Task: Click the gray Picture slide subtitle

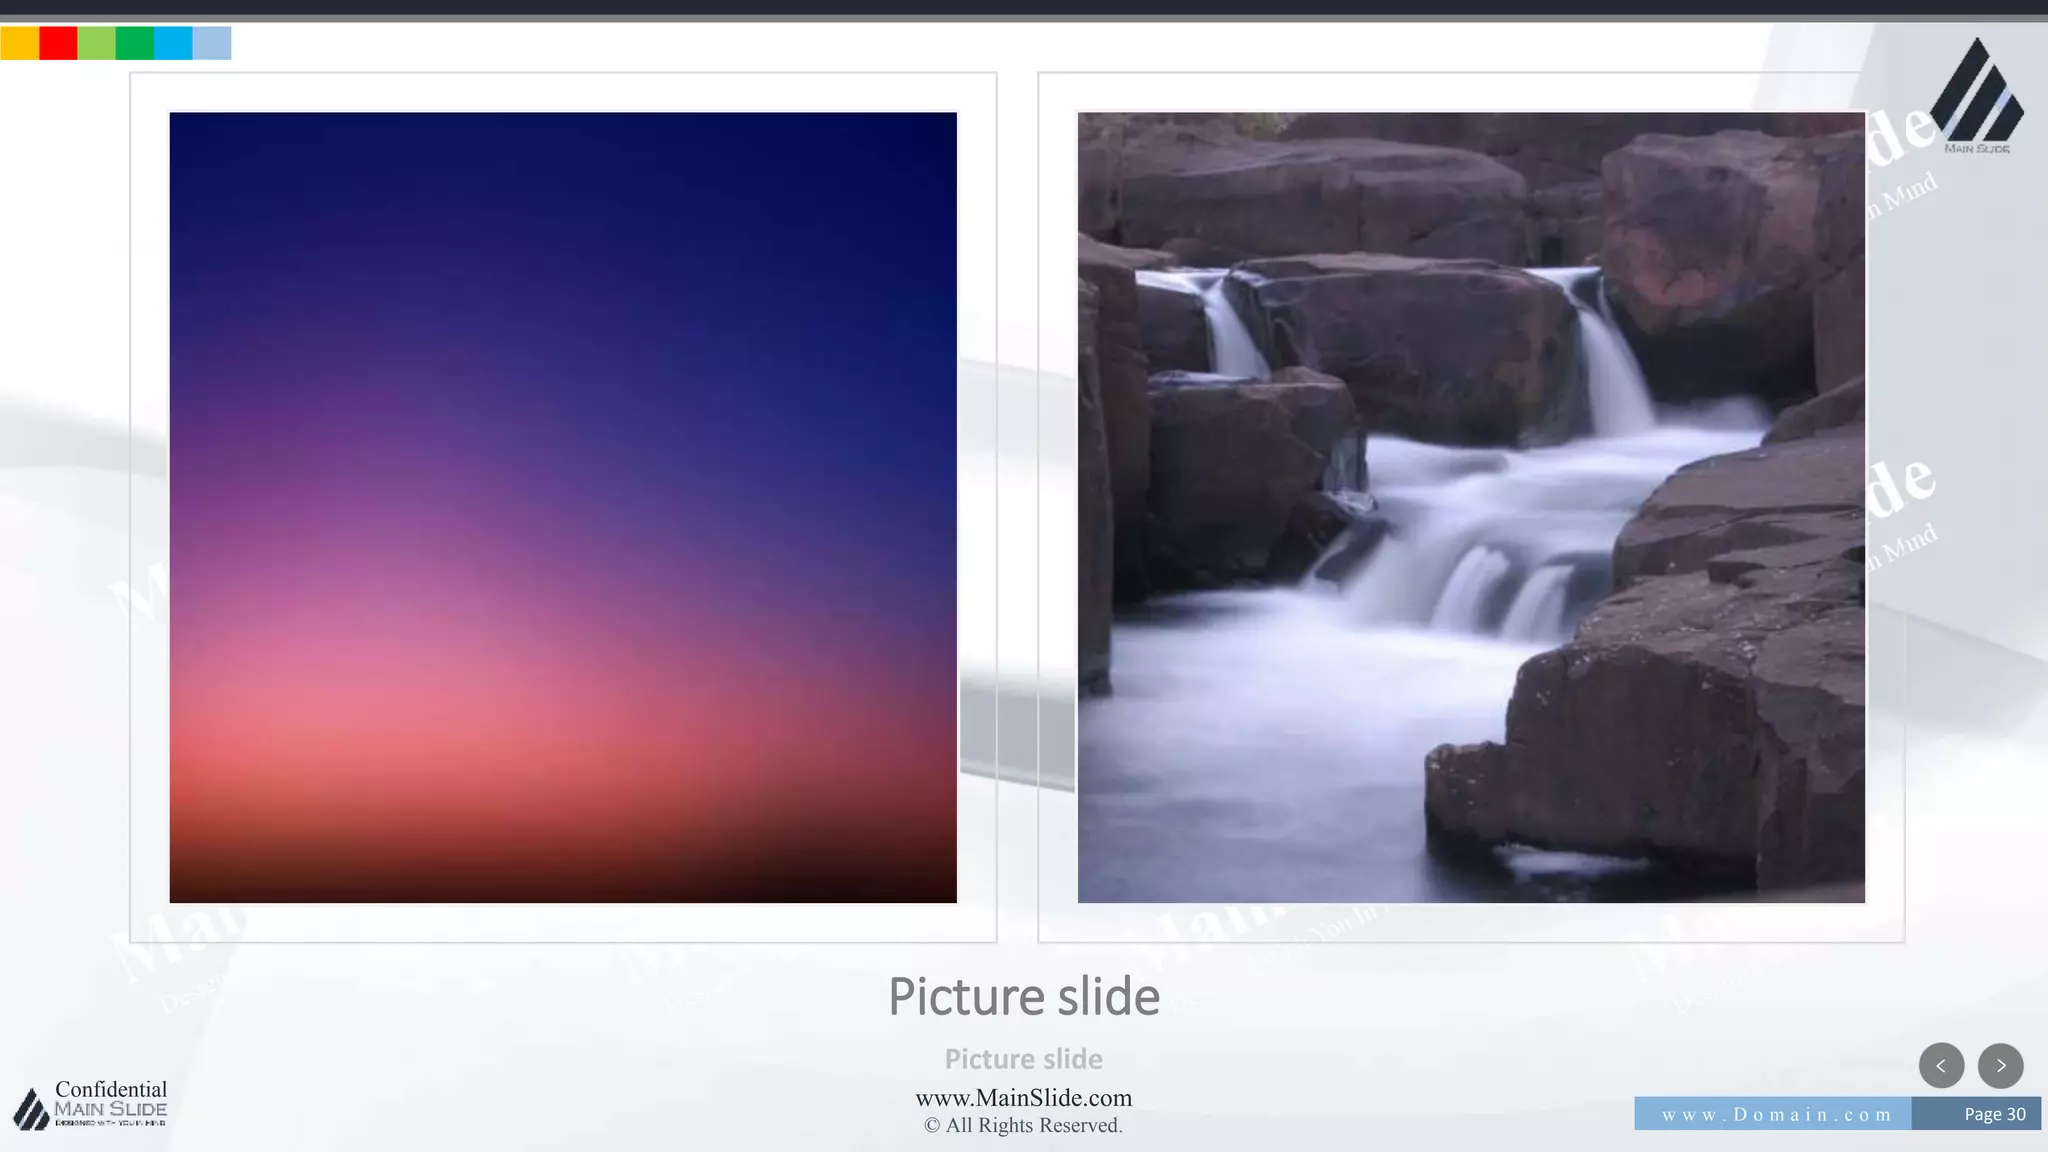Action: coord(1023,1059)
